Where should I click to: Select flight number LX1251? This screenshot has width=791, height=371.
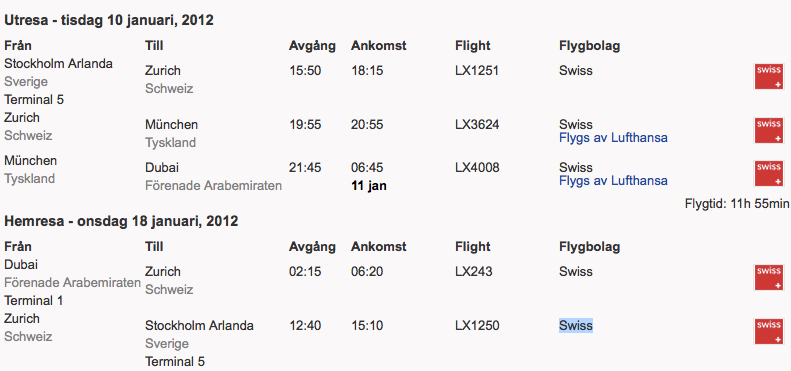(477, 70)
